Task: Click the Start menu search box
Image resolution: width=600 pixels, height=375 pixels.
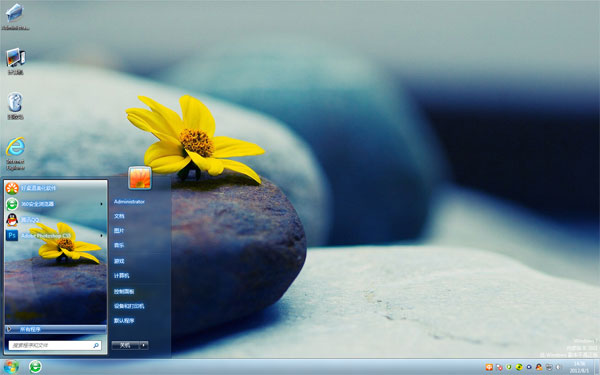Action: point(55,345)
